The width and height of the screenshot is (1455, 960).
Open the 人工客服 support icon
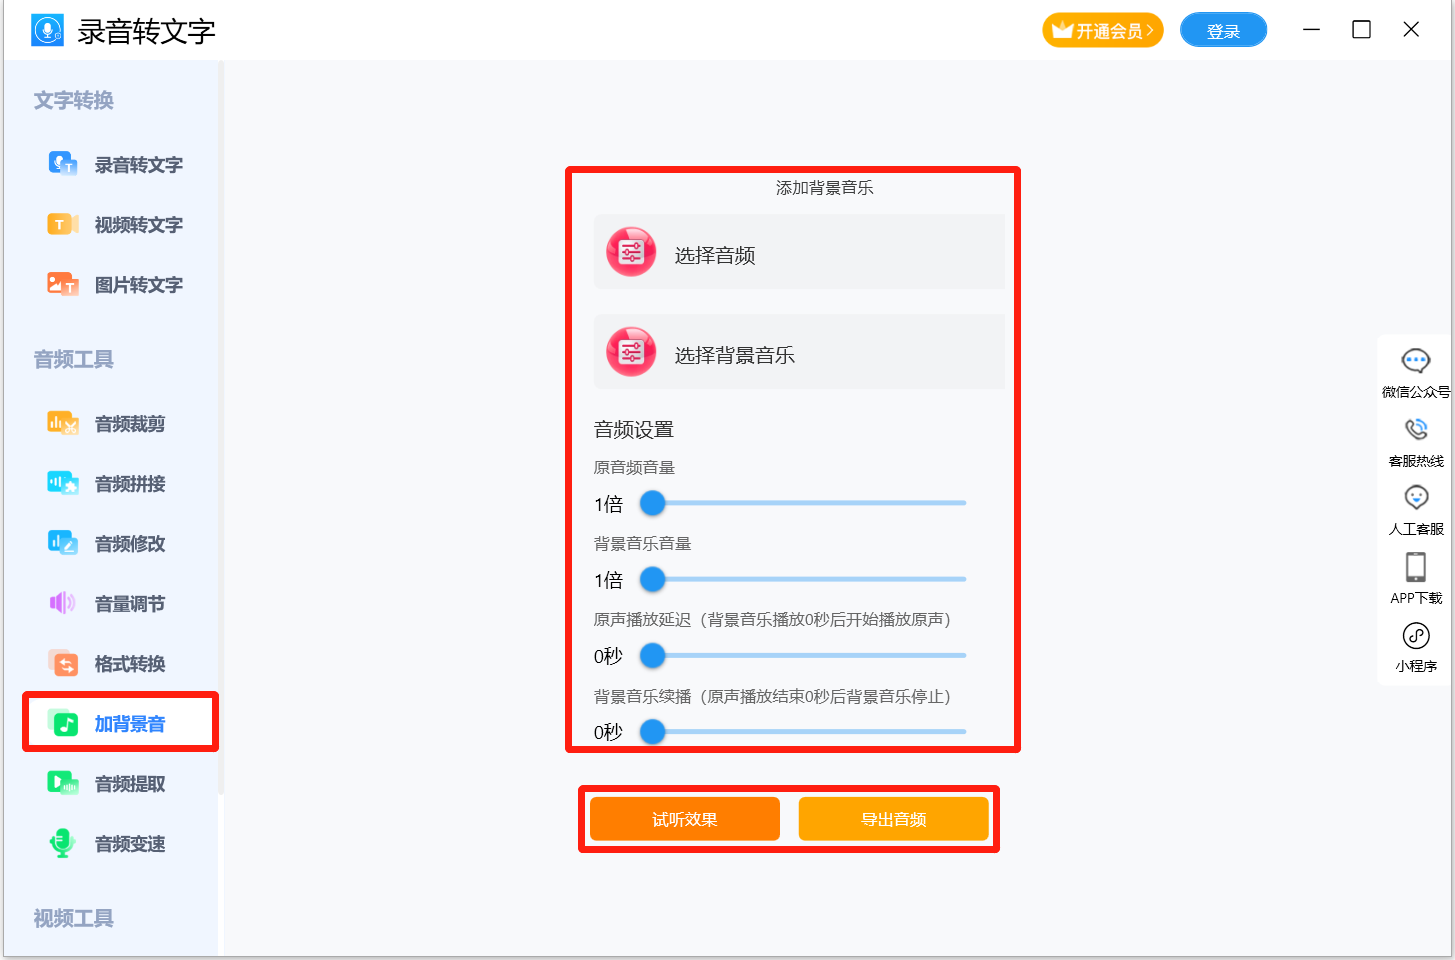pyautogui.click(x=1416, y=498)
